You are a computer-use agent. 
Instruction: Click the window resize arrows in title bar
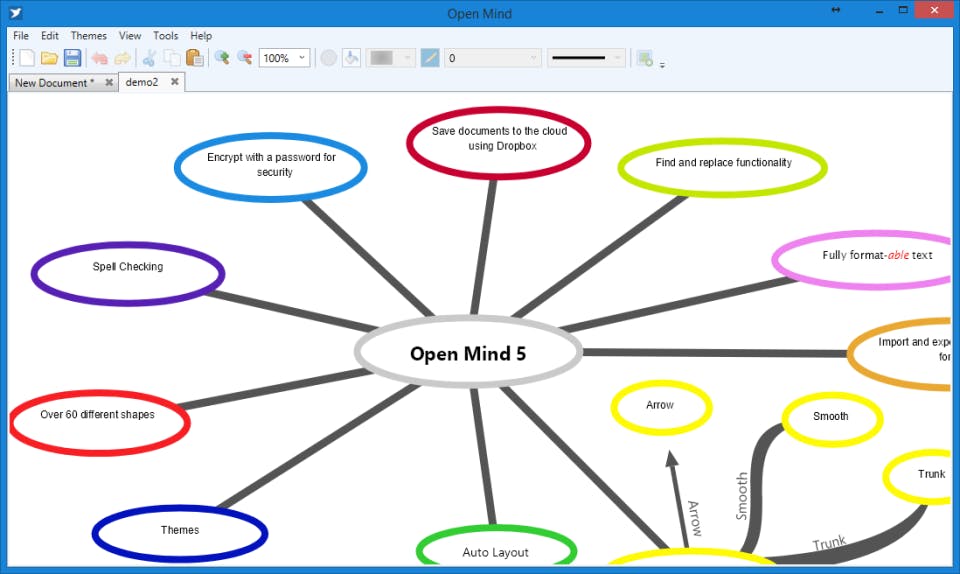(x=836, y=10)
